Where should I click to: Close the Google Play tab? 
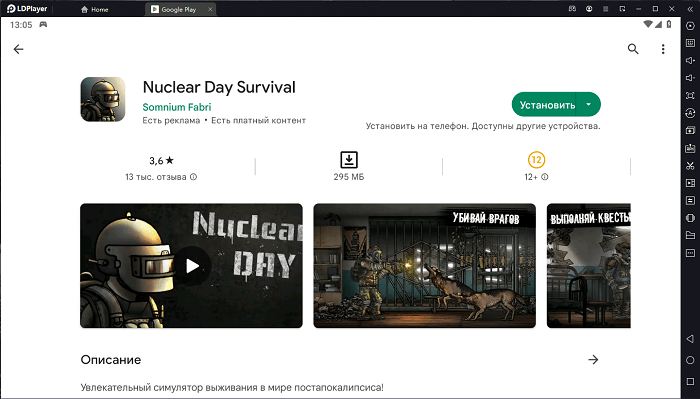pos(211,9)
